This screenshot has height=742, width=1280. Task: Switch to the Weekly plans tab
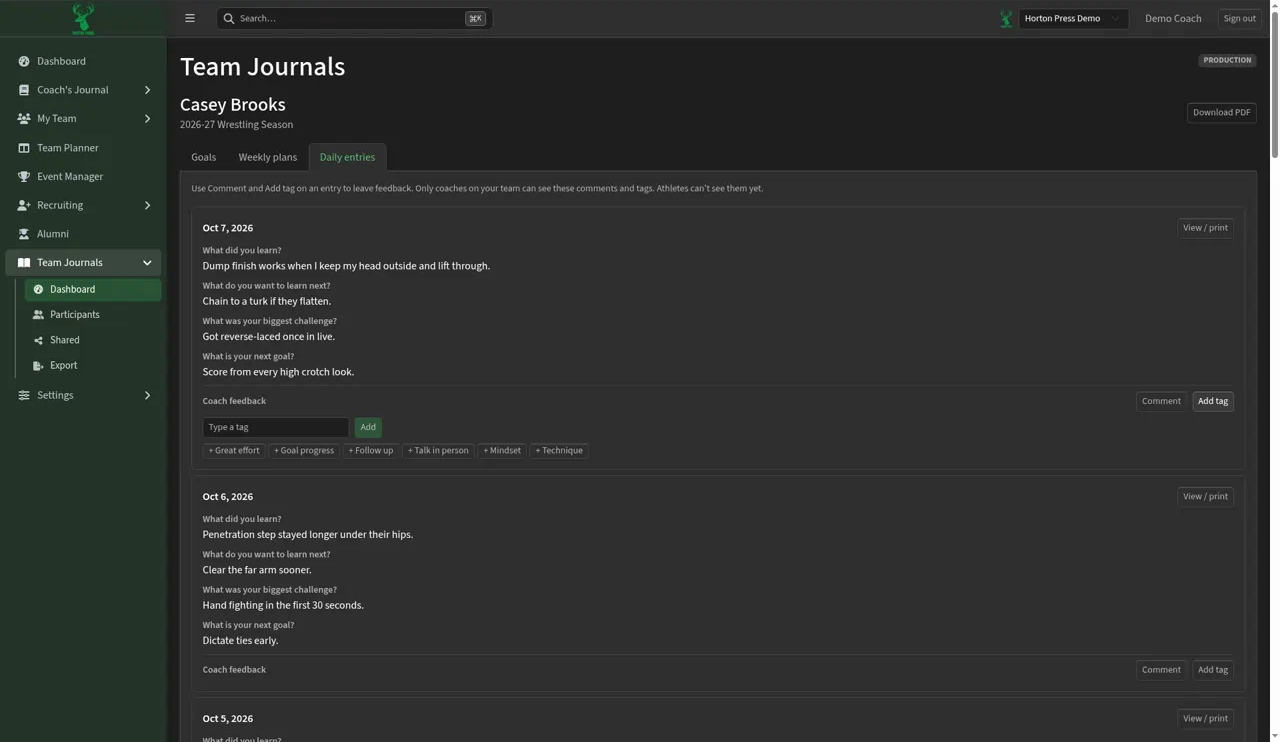point(268,157)
